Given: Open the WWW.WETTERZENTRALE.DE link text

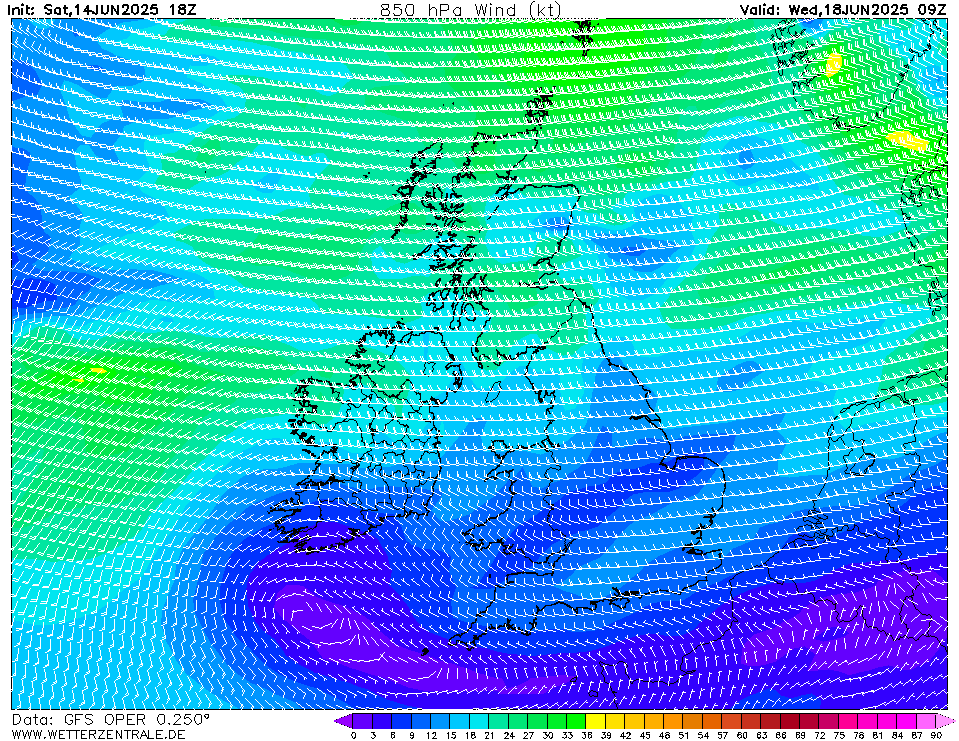Looking at the screenshot, I should click(x=98, y=734).
